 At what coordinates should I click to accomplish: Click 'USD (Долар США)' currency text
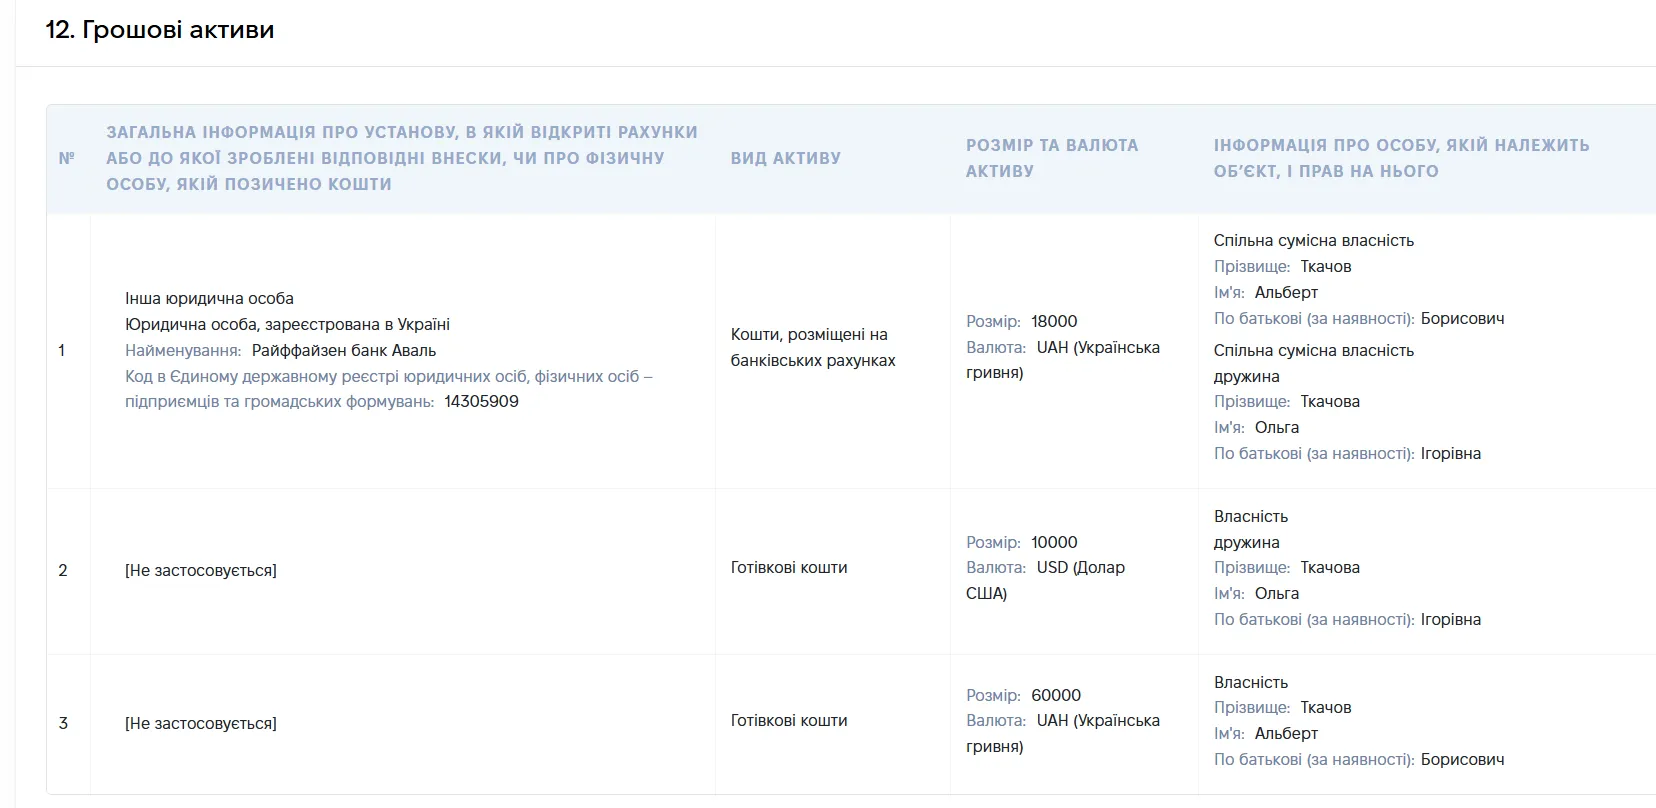tap(1045, 580)
